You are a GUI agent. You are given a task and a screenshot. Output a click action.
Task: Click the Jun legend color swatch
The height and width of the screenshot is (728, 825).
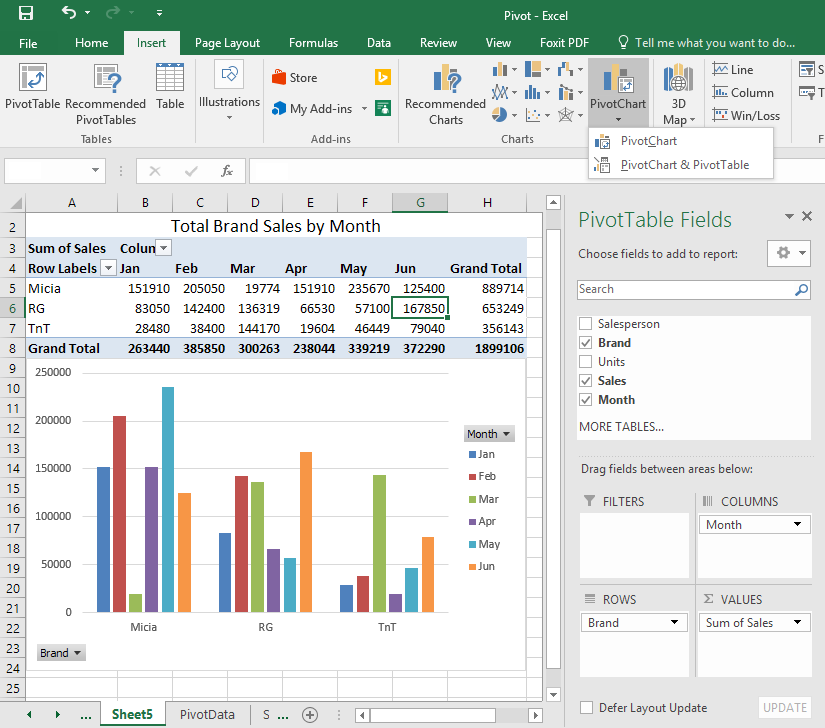coord(472,567)
